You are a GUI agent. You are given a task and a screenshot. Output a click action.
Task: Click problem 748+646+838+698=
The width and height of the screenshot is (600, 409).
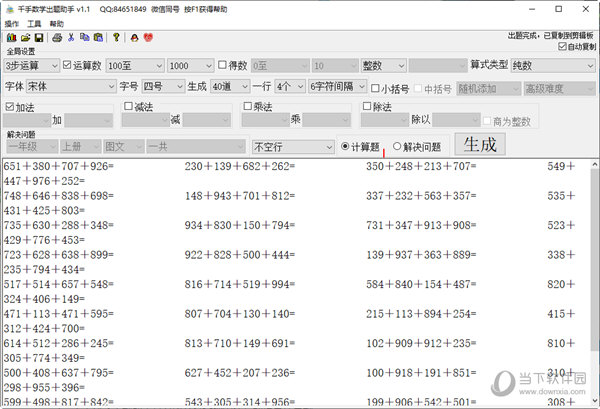point(59,196)
